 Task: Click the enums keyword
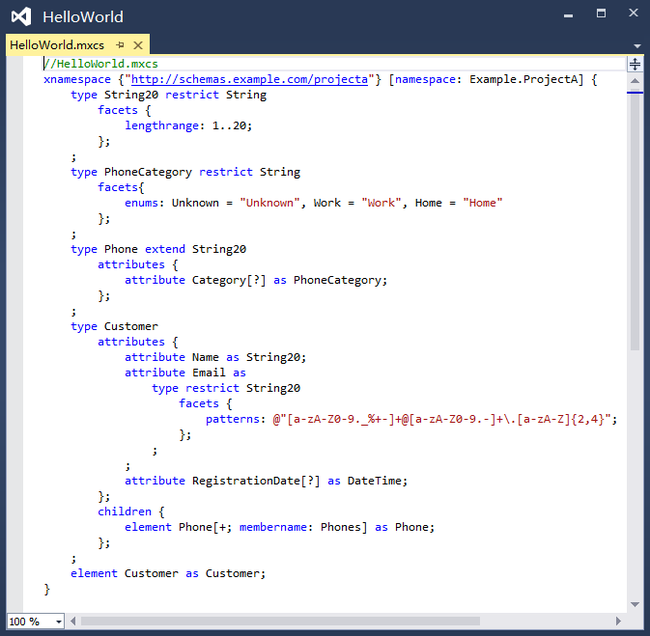pos(141,203)
